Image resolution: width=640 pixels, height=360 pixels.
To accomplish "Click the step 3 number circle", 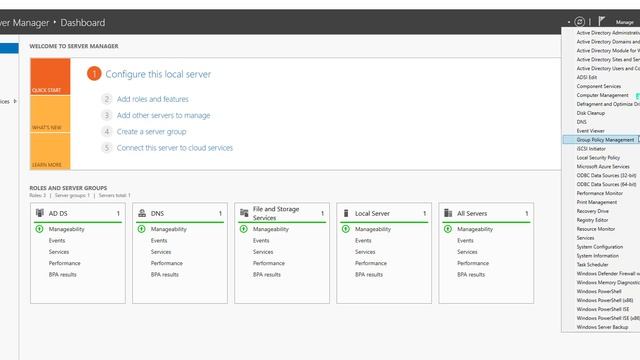I will point(107,116).
